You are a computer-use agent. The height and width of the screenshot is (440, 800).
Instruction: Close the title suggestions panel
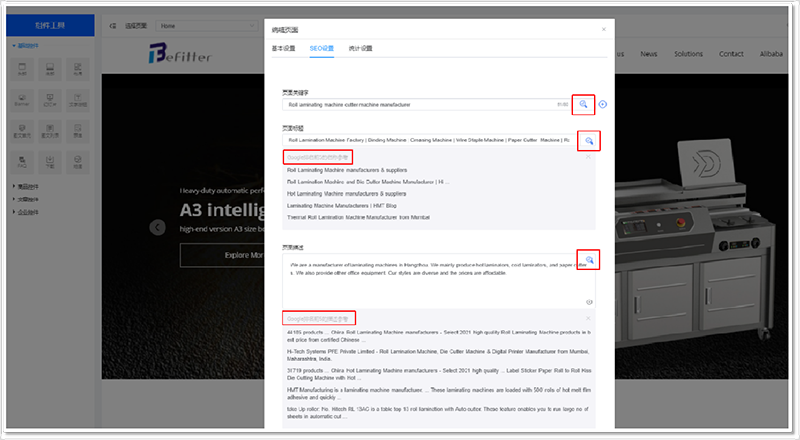[588, 157]
